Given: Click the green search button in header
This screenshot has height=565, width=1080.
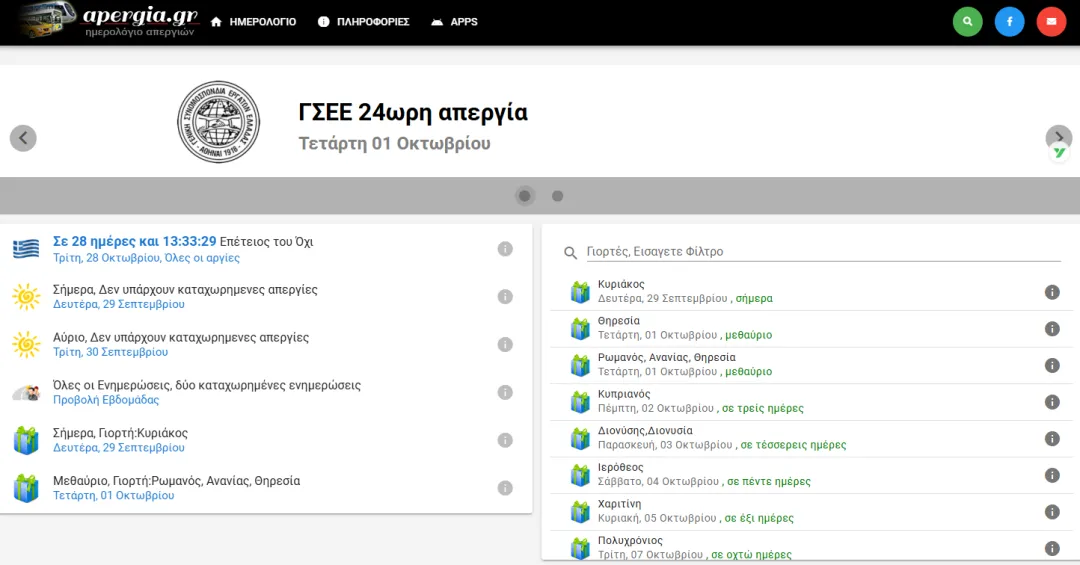Looking at the screenshot, I should point(967,21).
